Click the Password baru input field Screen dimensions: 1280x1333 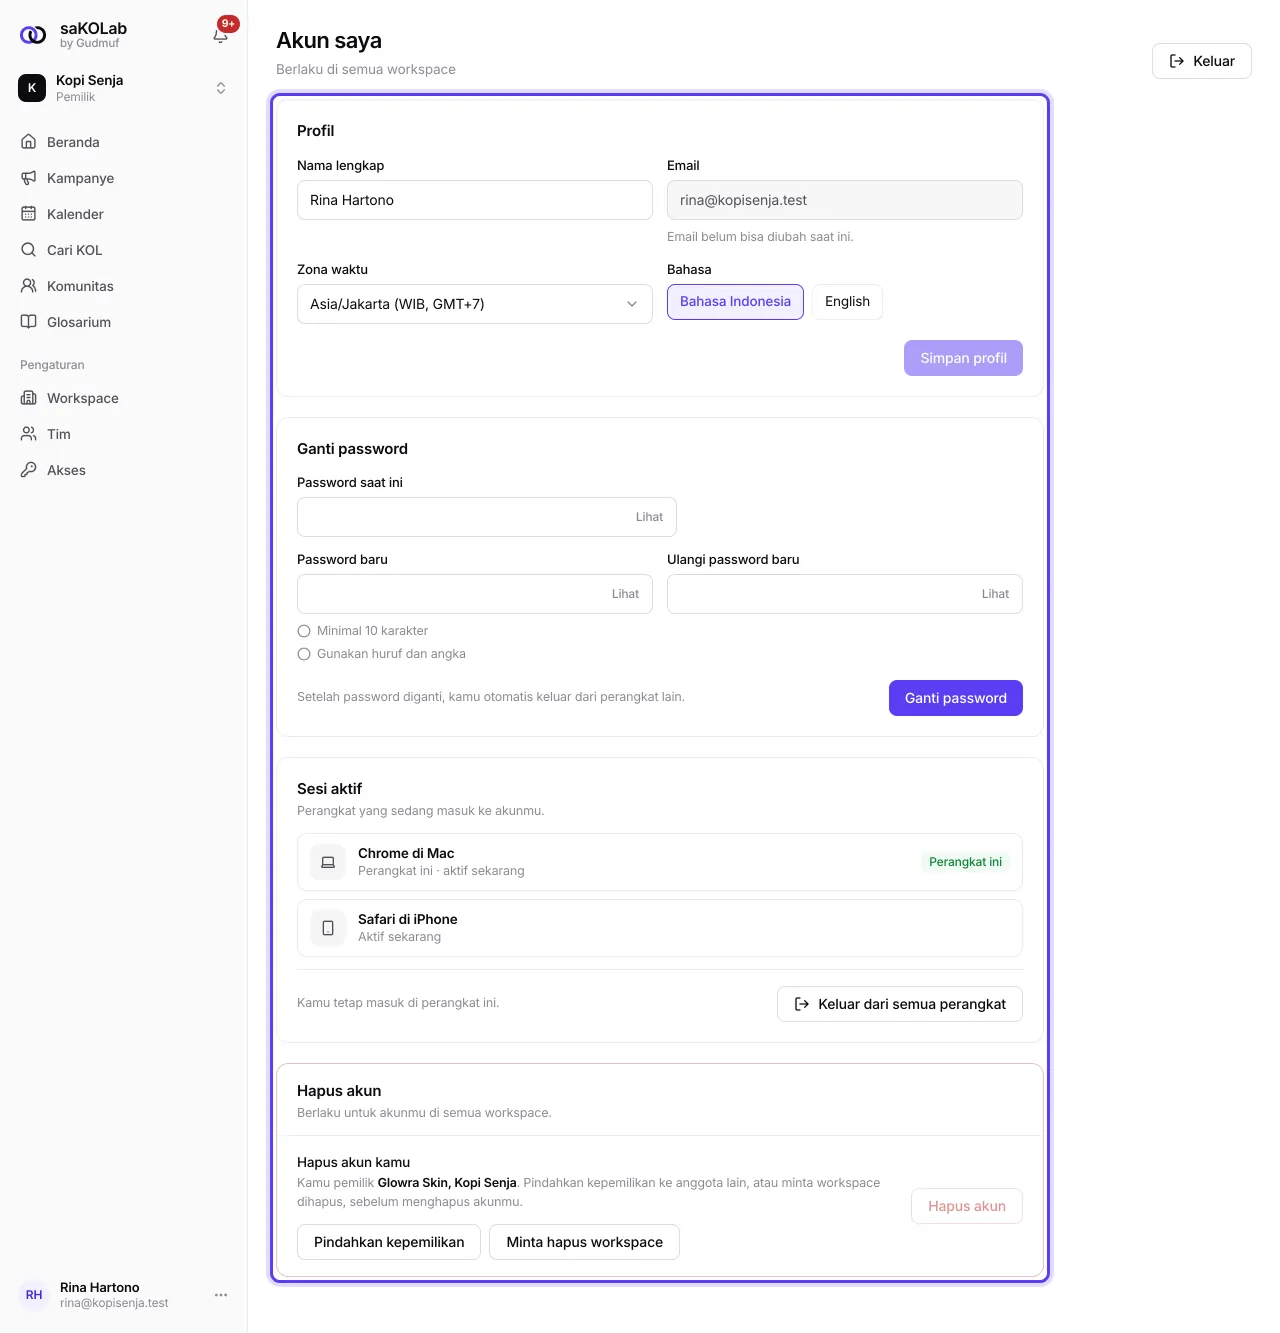pos(475,594)
